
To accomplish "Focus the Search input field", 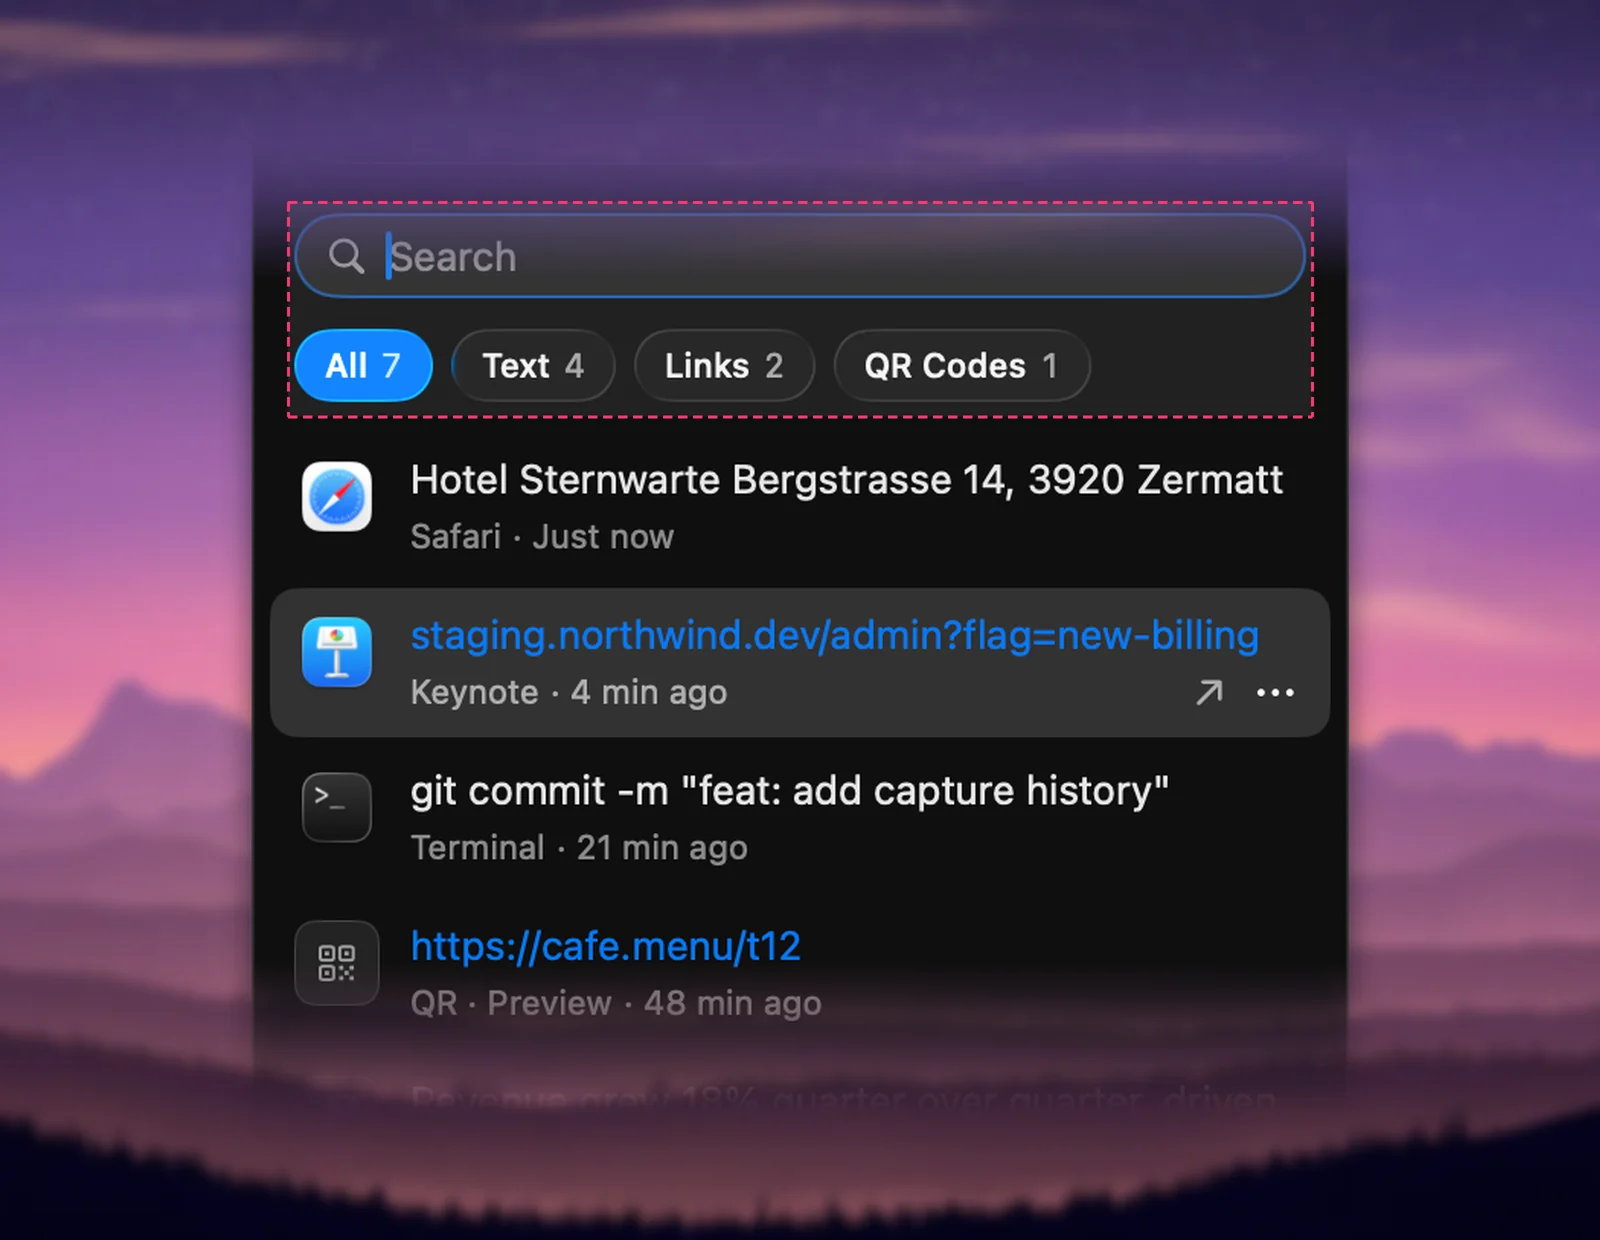I will (800, 256).
